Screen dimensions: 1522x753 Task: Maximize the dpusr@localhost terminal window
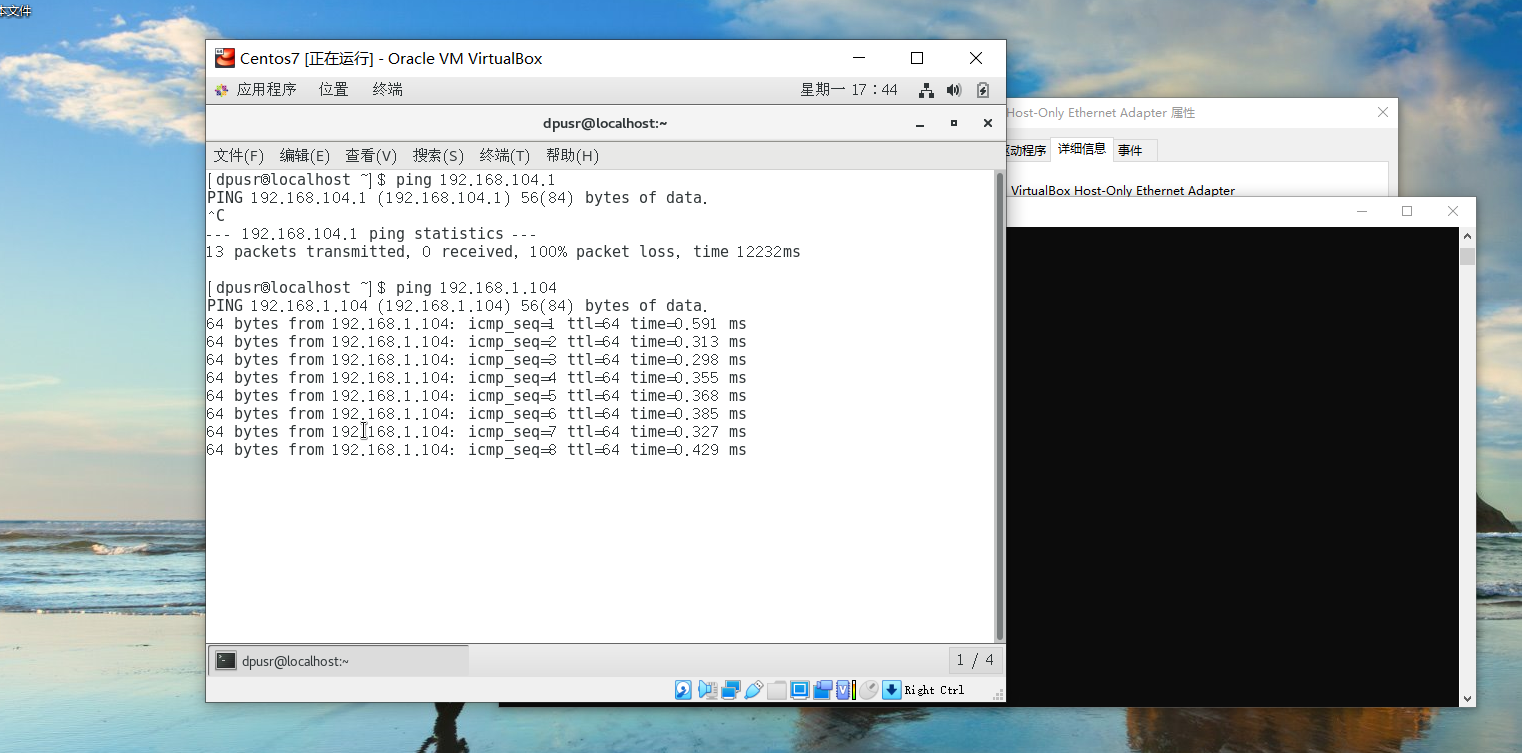(954, 124)
